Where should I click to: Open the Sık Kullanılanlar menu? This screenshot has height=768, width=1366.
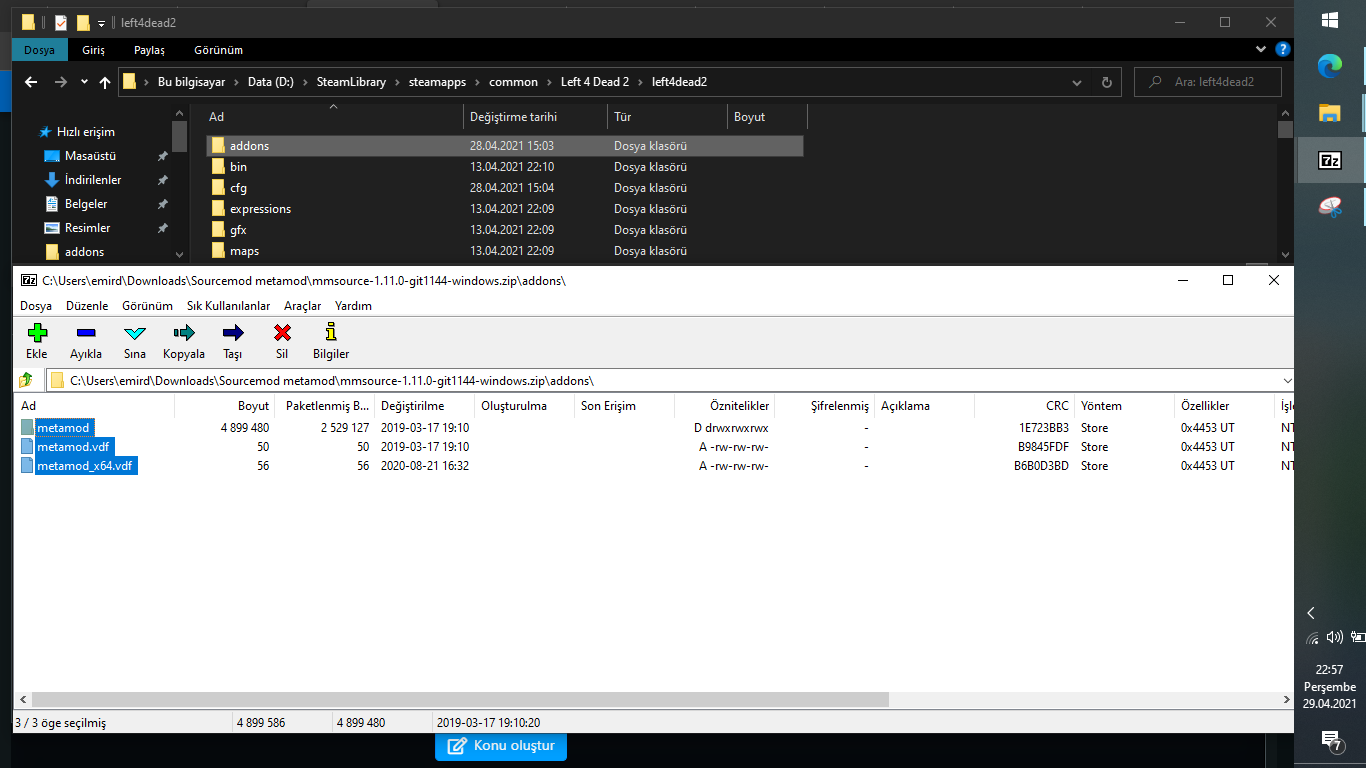pyautogui.click(x=229, y=306)
